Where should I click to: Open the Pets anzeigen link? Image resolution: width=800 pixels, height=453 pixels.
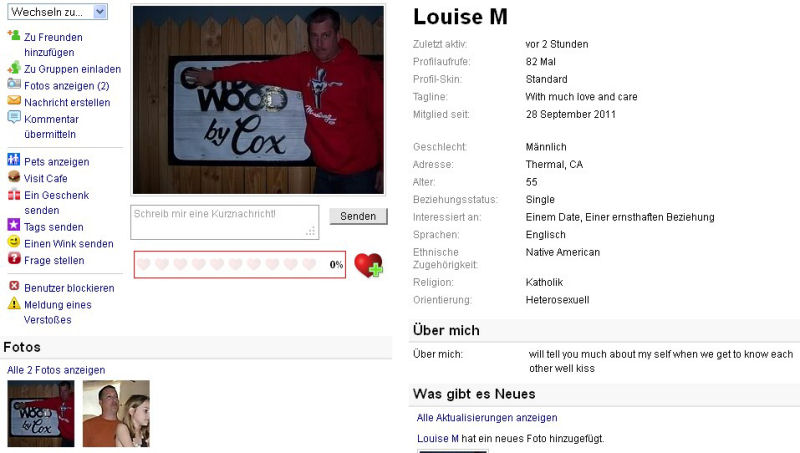57,162
